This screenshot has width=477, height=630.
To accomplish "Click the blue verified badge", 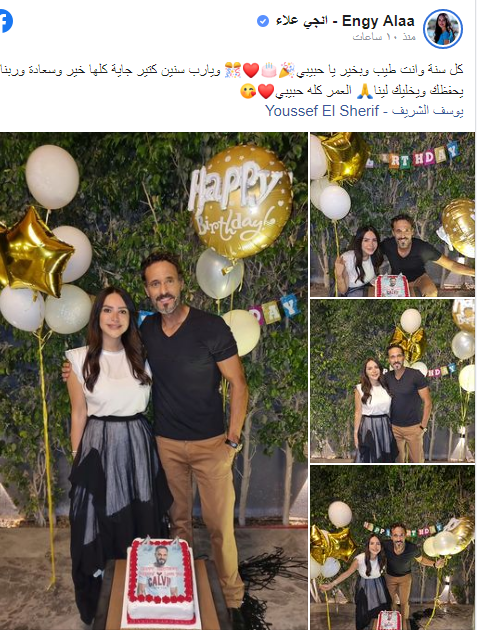I will pyautogui.click(x=263, y=21).
